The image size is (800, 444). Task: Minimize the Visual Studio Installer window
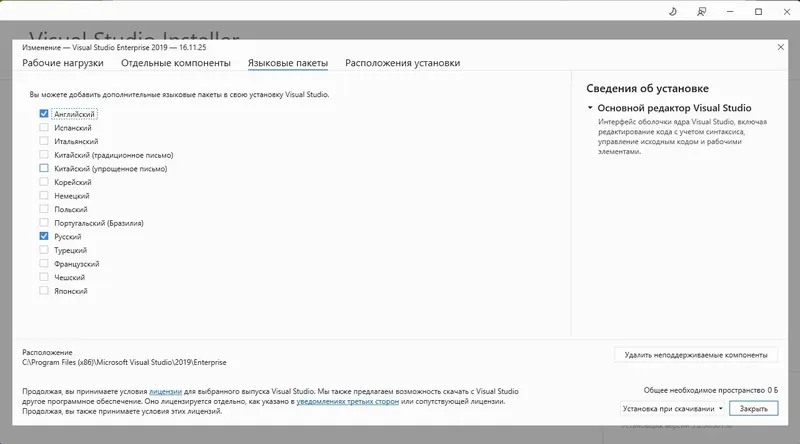coord(730,12)
